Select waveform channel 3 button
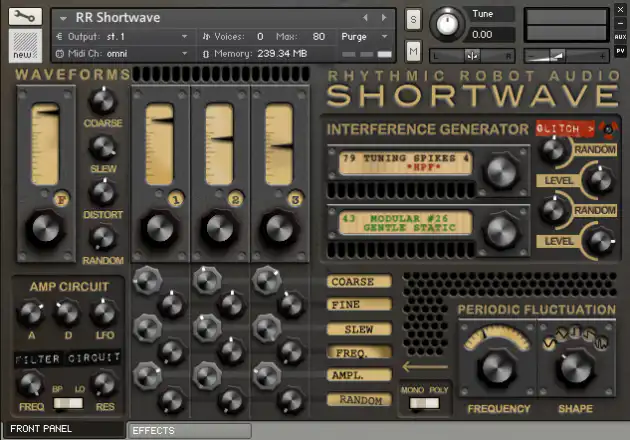This screenshot has width=630, height=440. click(295, 199)
